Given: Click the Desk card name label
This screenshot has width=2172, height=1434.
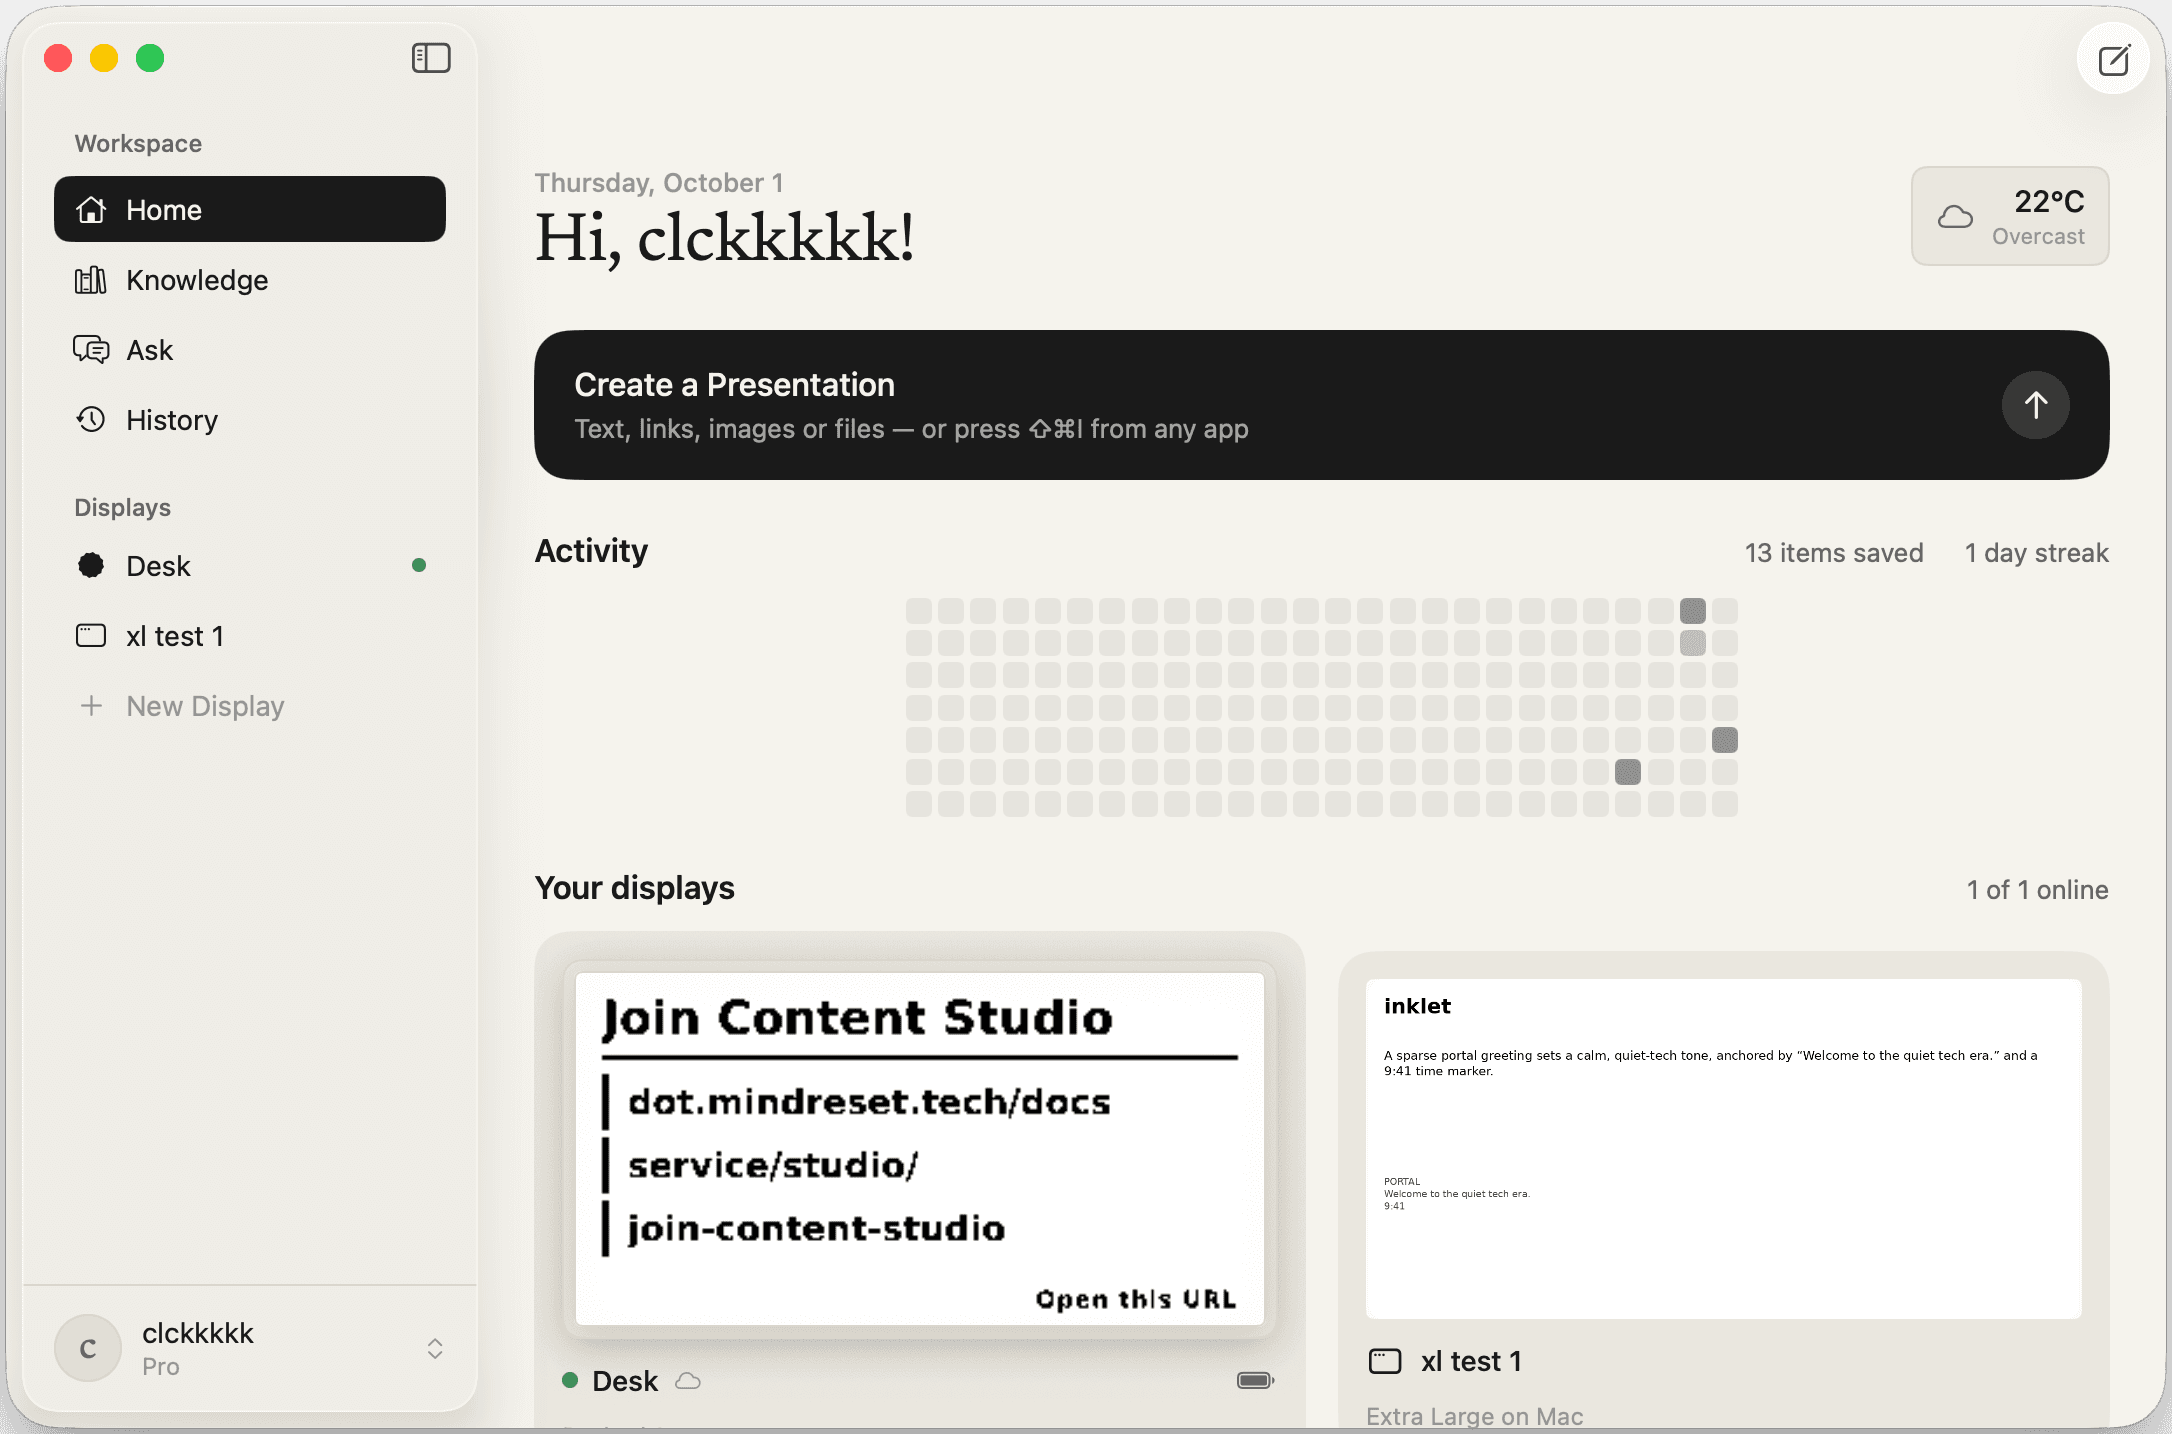Looking at the screenshot, I should point(625,1381).
